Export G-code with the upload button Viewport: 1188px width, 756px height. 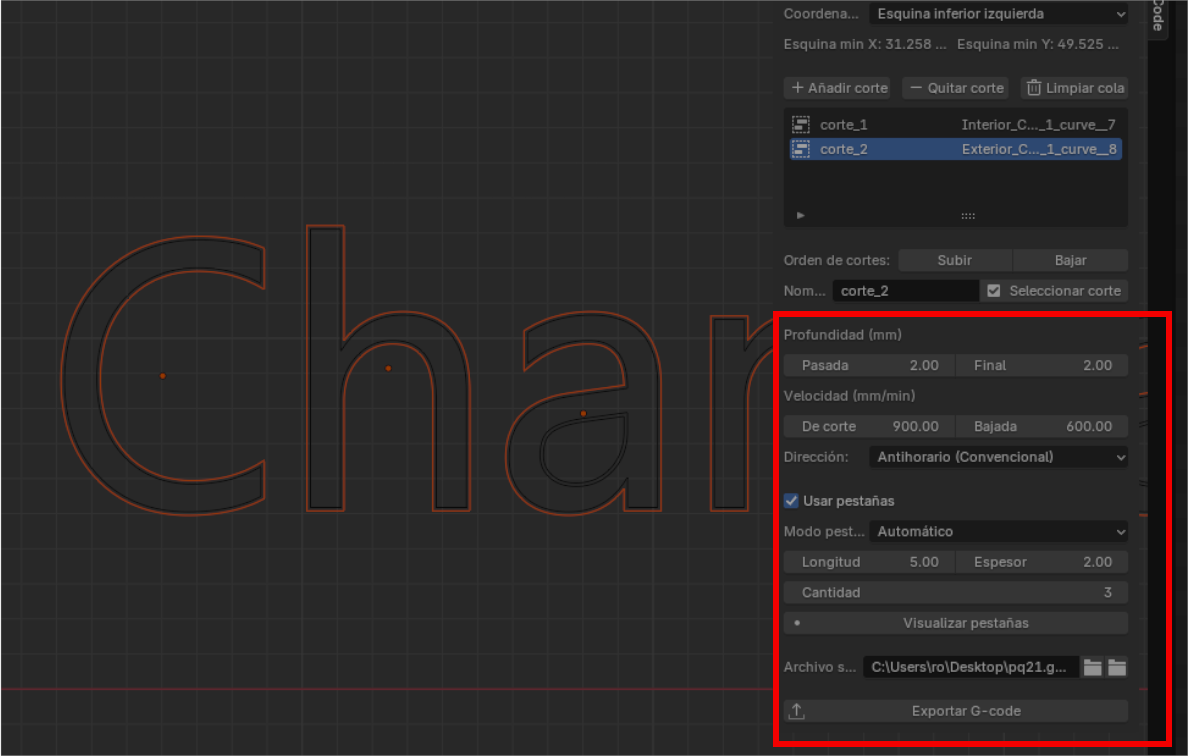click(x=955, y=711)
